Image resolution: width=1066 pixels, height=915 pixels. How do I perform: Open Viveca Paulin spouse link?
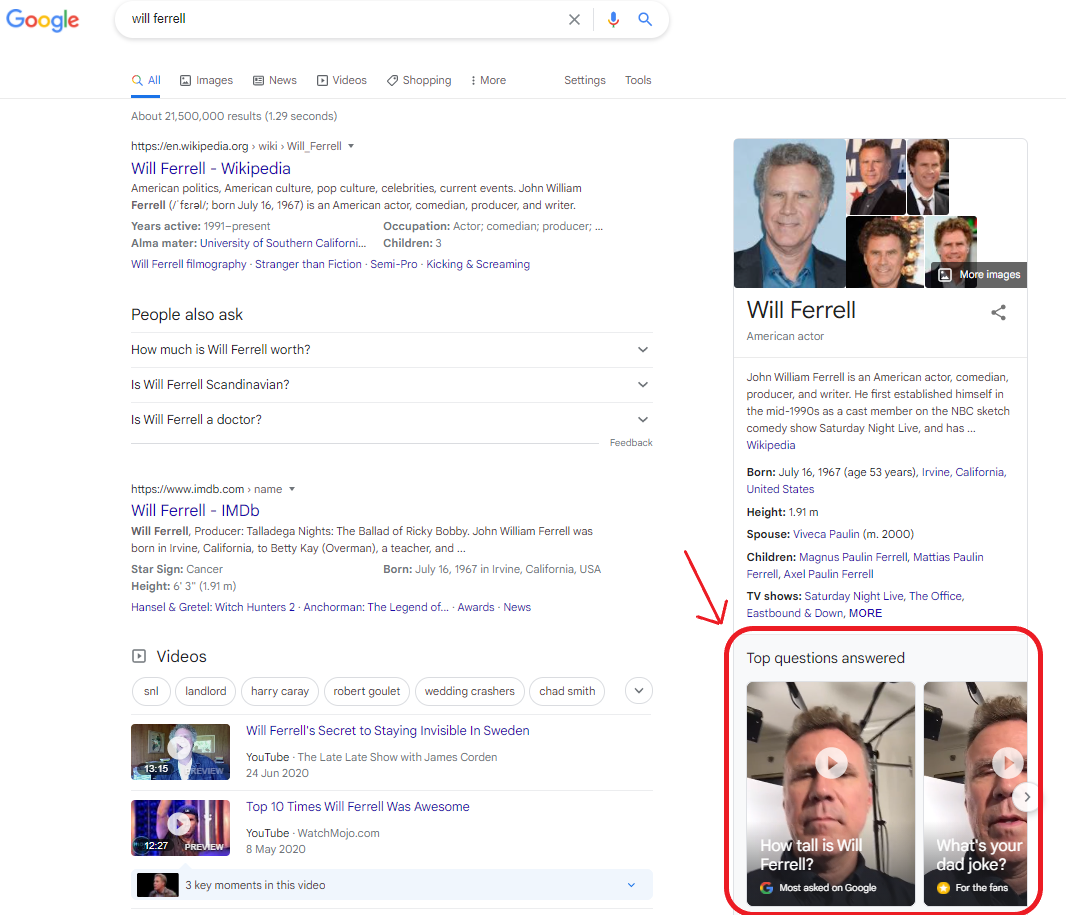coord(826,534)
